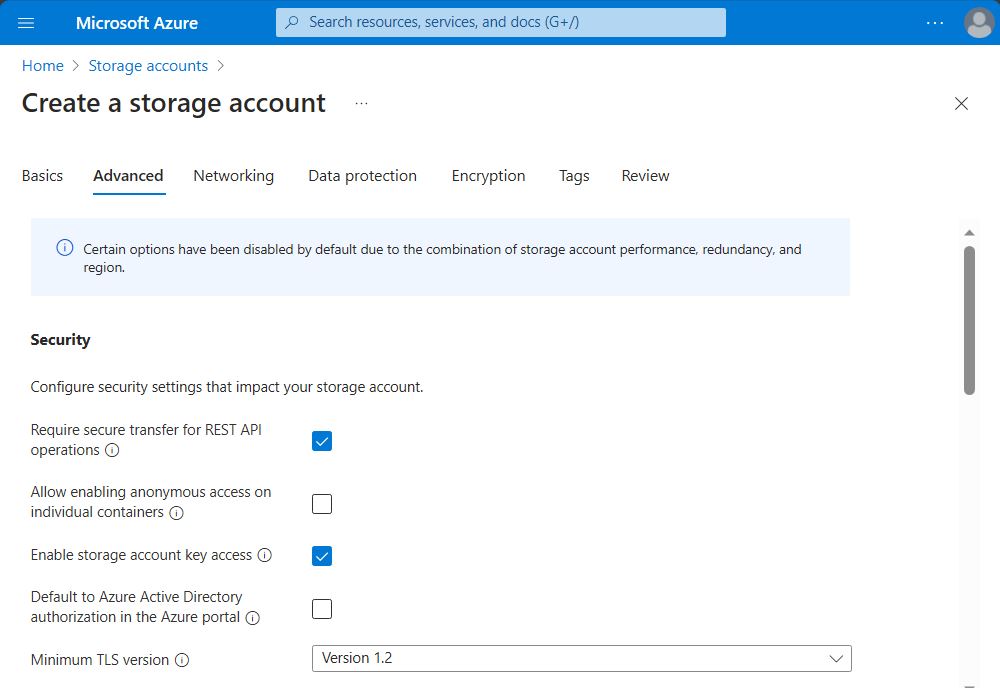Viewport: 1000px width, 688px height.
Task: Show info for storage account key access
Action: pos(265,555)
